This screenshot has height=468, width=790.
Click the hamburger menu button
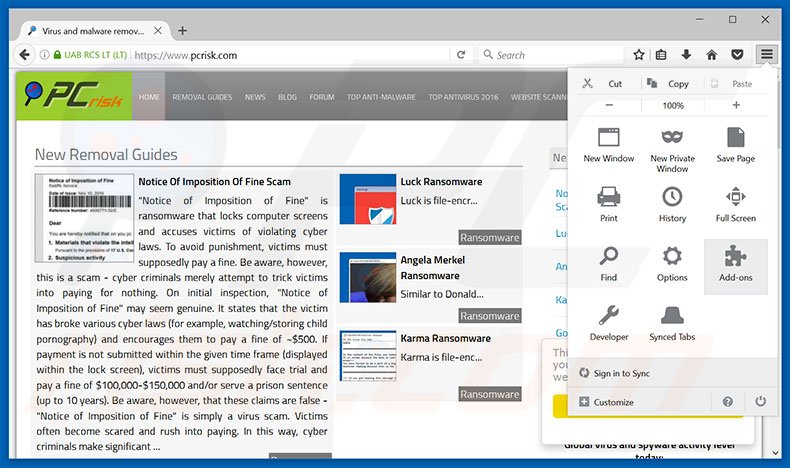(766, 54)
